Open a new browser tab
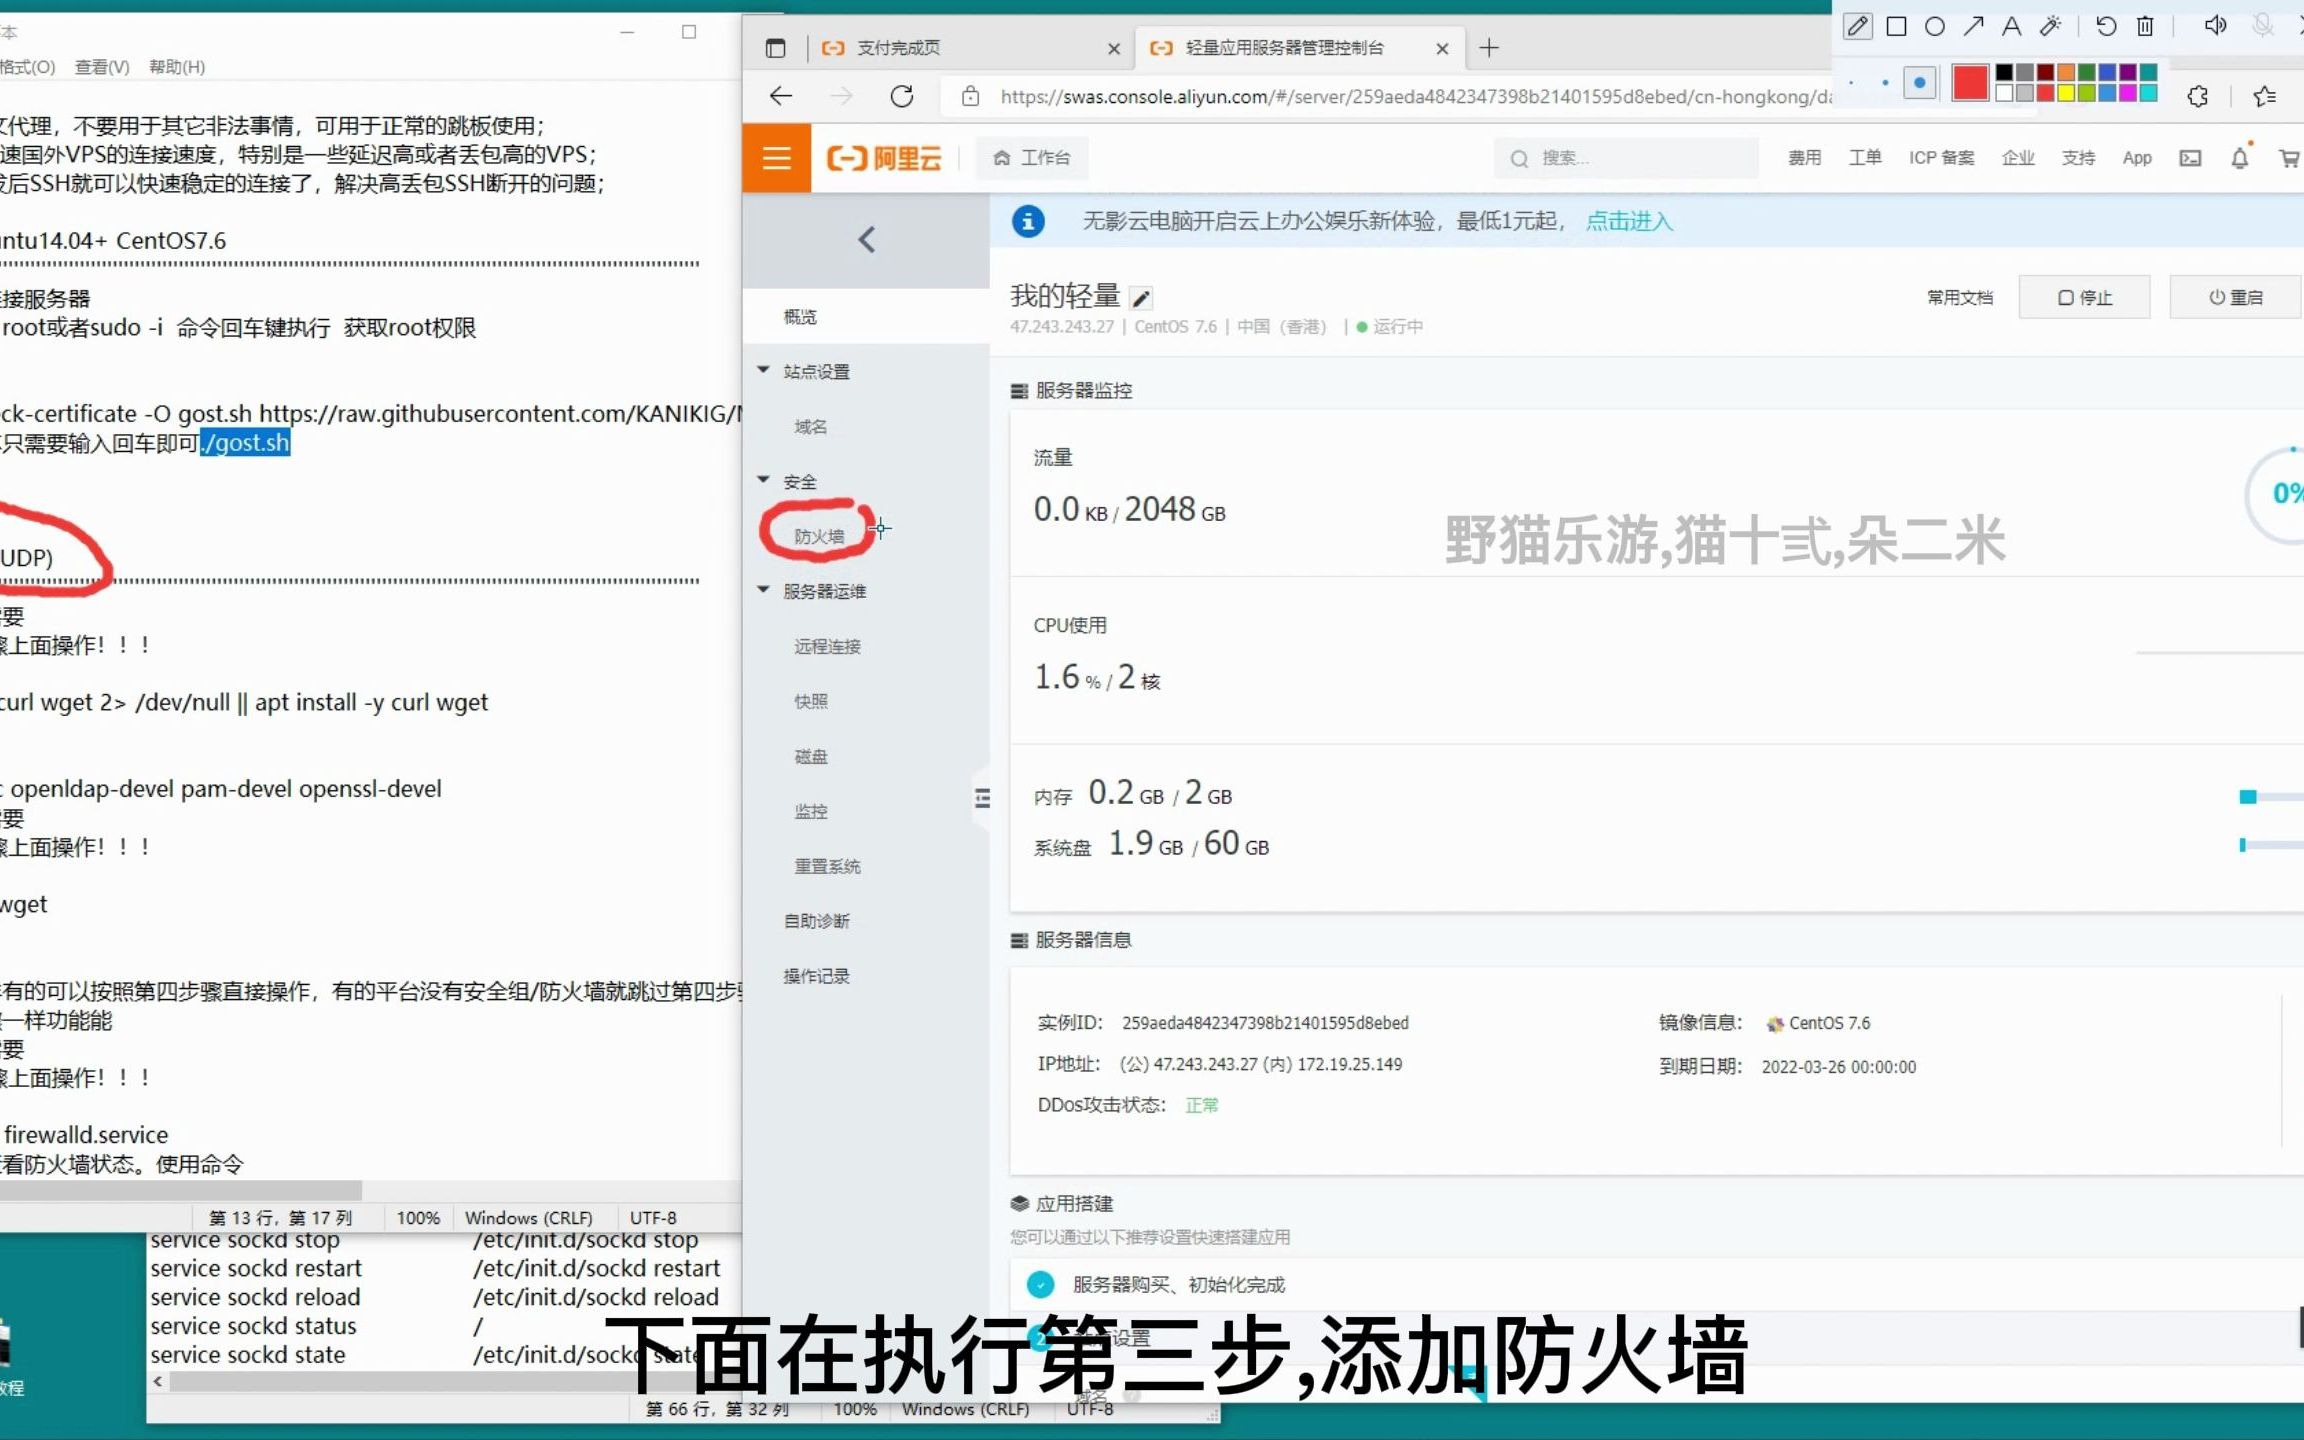 pyautogui.click(x=1489, y=48)
